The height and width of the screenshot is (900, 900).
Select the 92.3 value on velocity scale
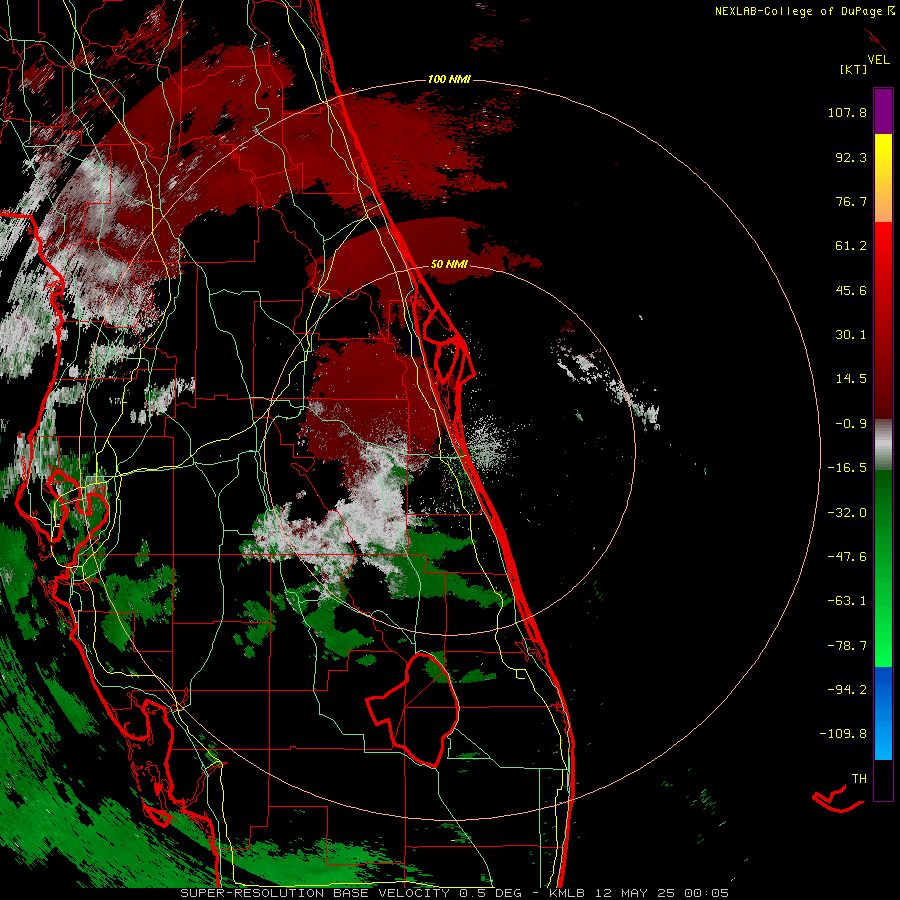tap(851, 157)
